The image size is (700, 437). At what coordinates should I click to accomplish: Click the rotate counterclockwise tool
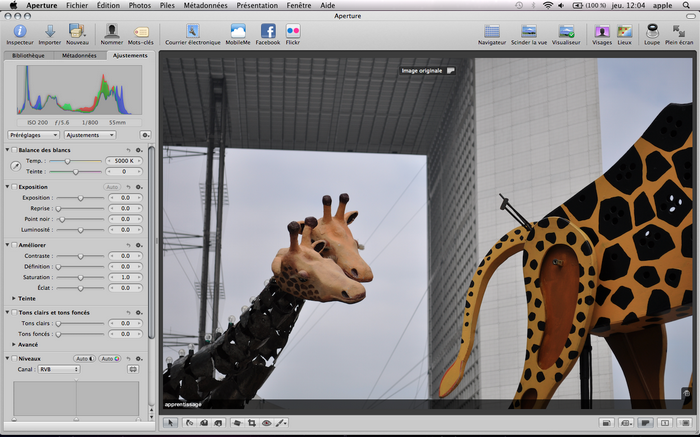[x=190, y=423]
